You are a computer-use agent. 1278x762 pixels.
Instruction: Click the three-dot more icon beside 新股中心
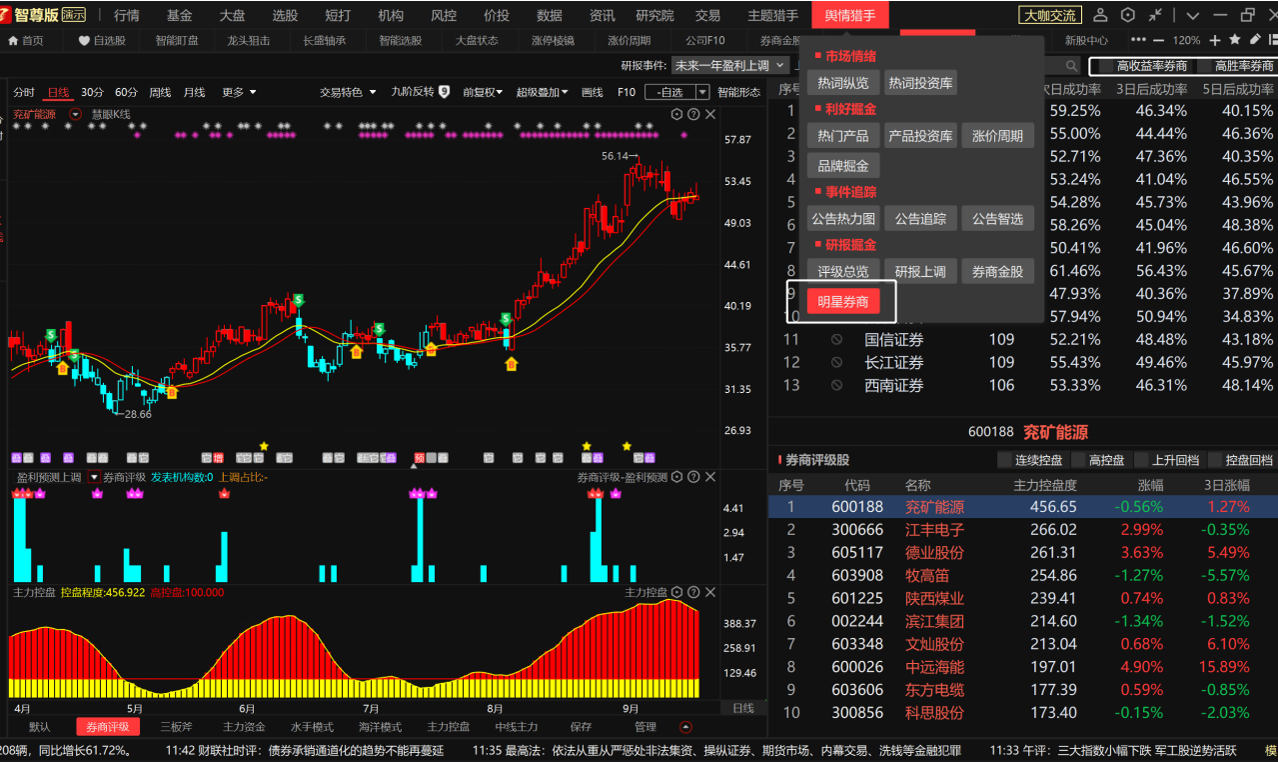pos(1138,40)
